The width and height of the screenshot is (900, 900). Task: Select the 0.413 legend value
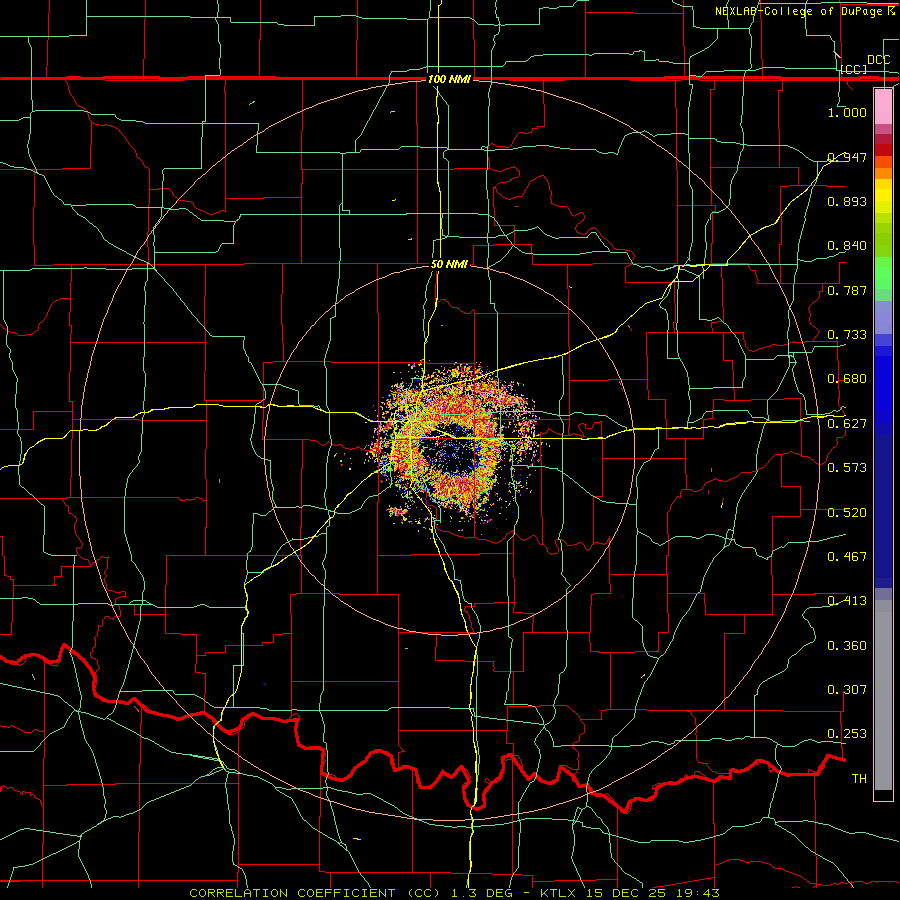coord(847,601)
